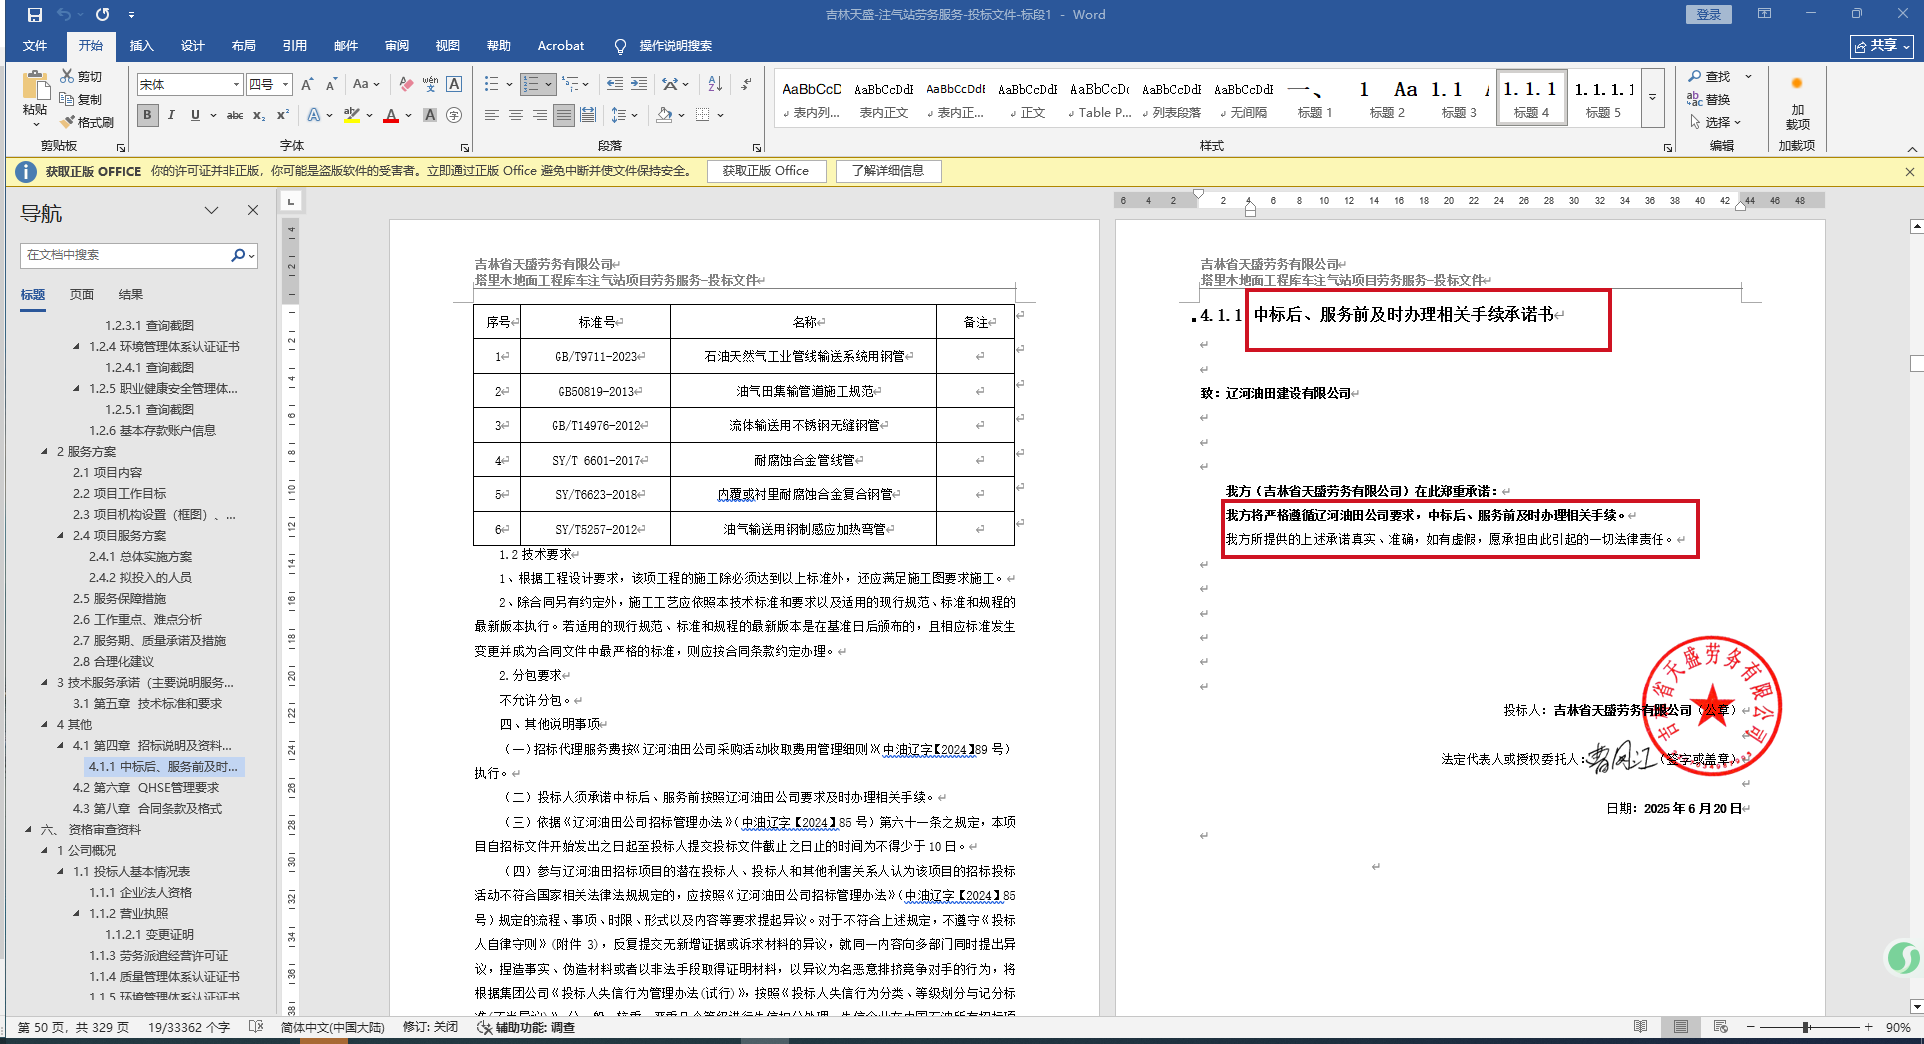Image resolution: width=1924 pixels, height=1044 pixels.
Task: Open the phonetic guide (wén) tool
Action: coord(430,85)
